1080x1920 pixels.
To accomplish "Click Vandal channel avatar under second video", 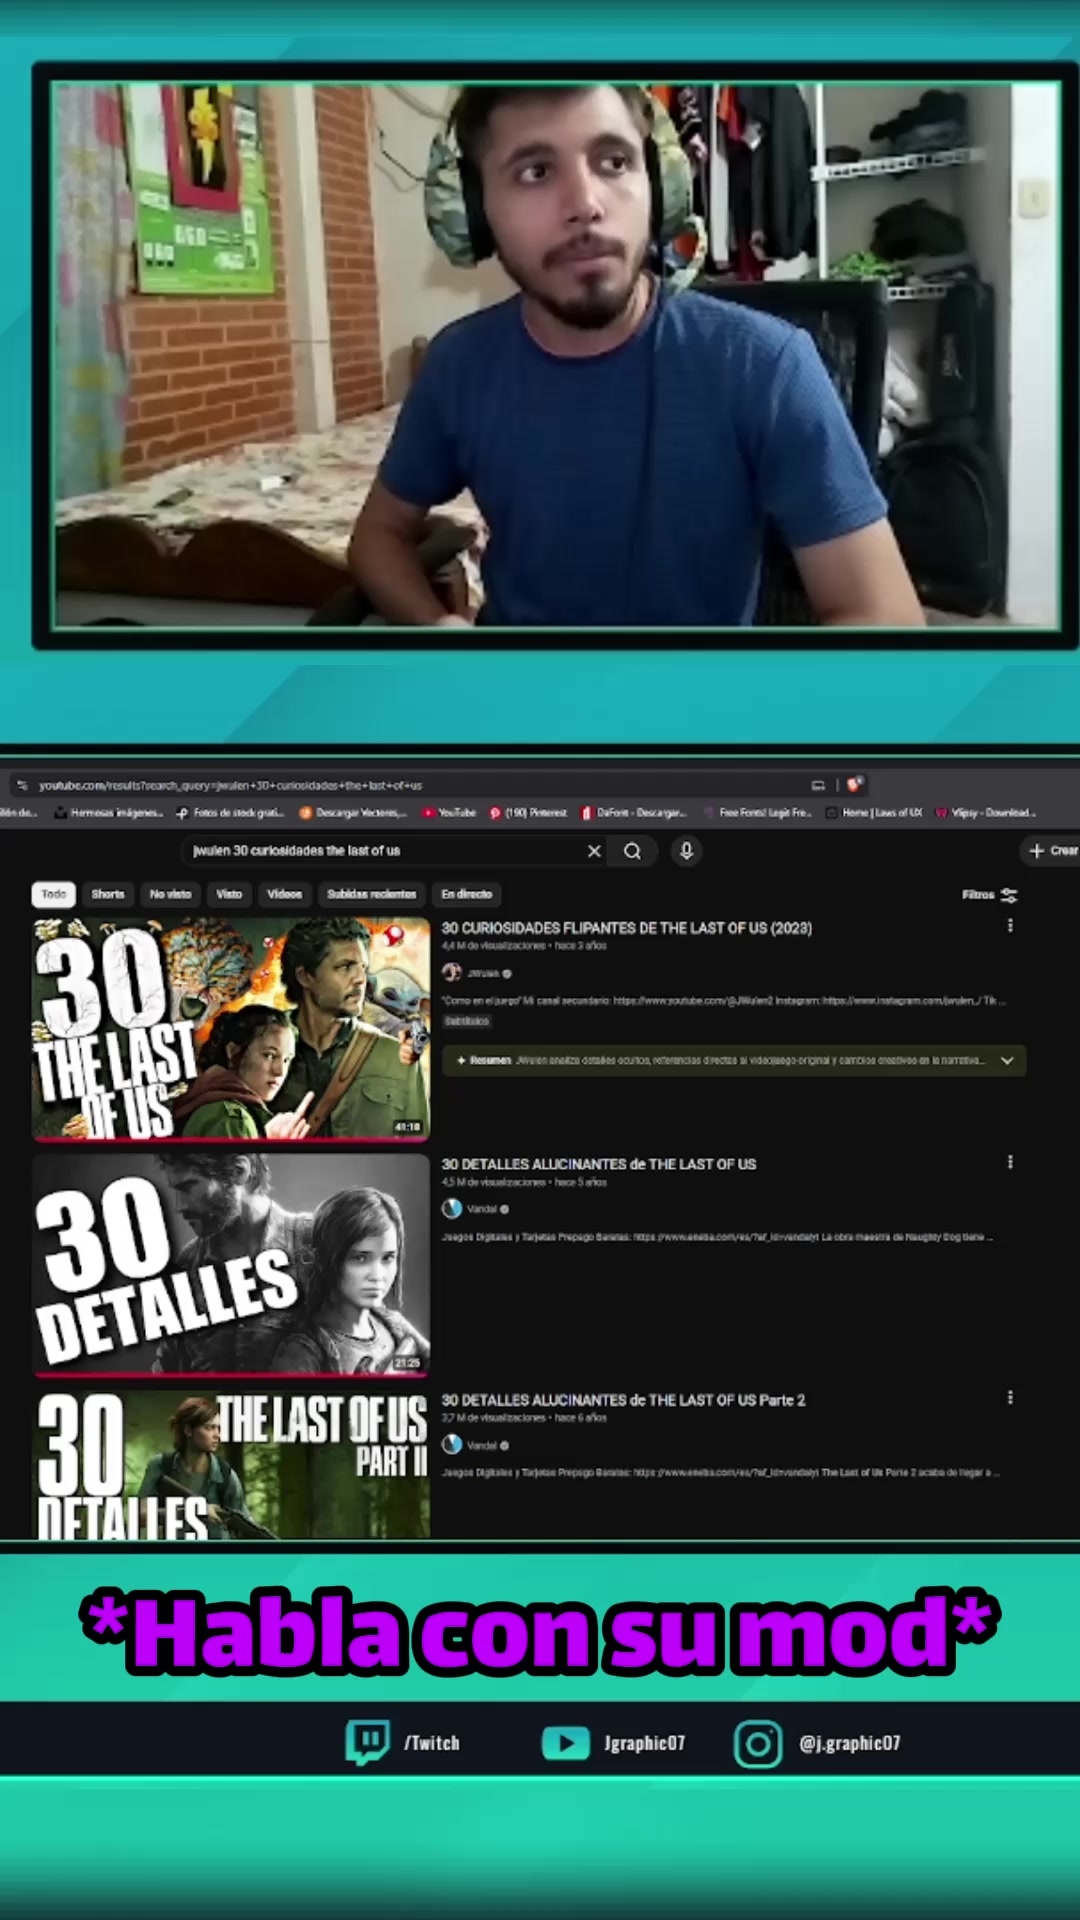I will (x=452, y=1209).
